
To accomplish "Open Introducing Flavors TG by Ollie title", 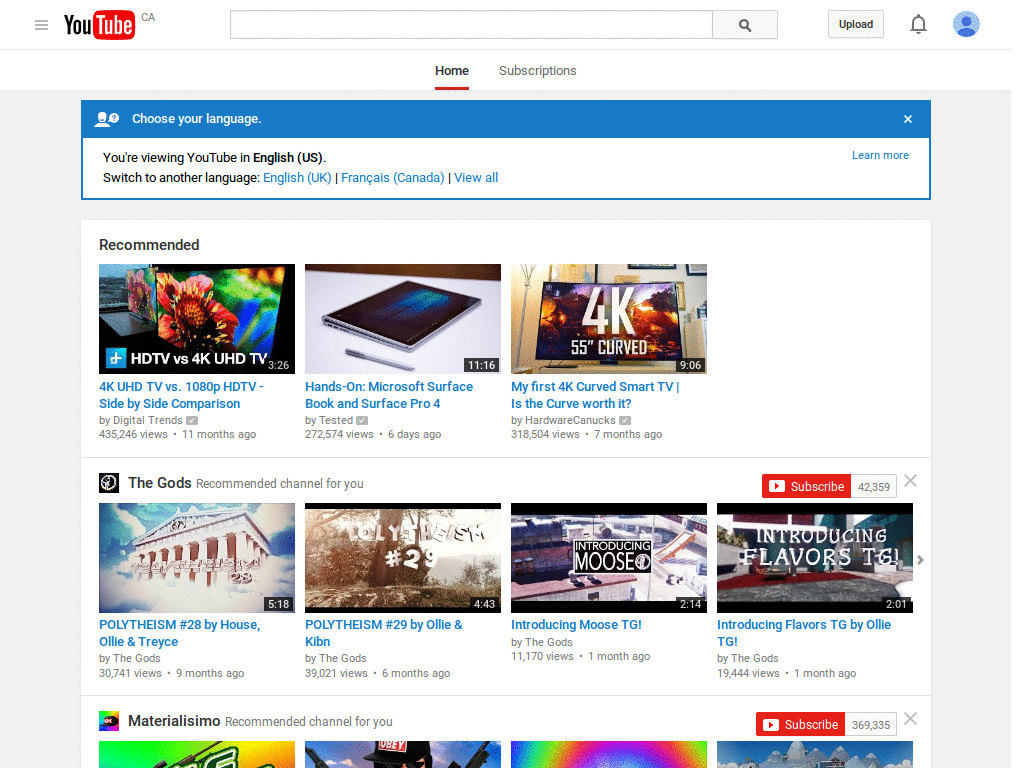I will coord(804,633).
